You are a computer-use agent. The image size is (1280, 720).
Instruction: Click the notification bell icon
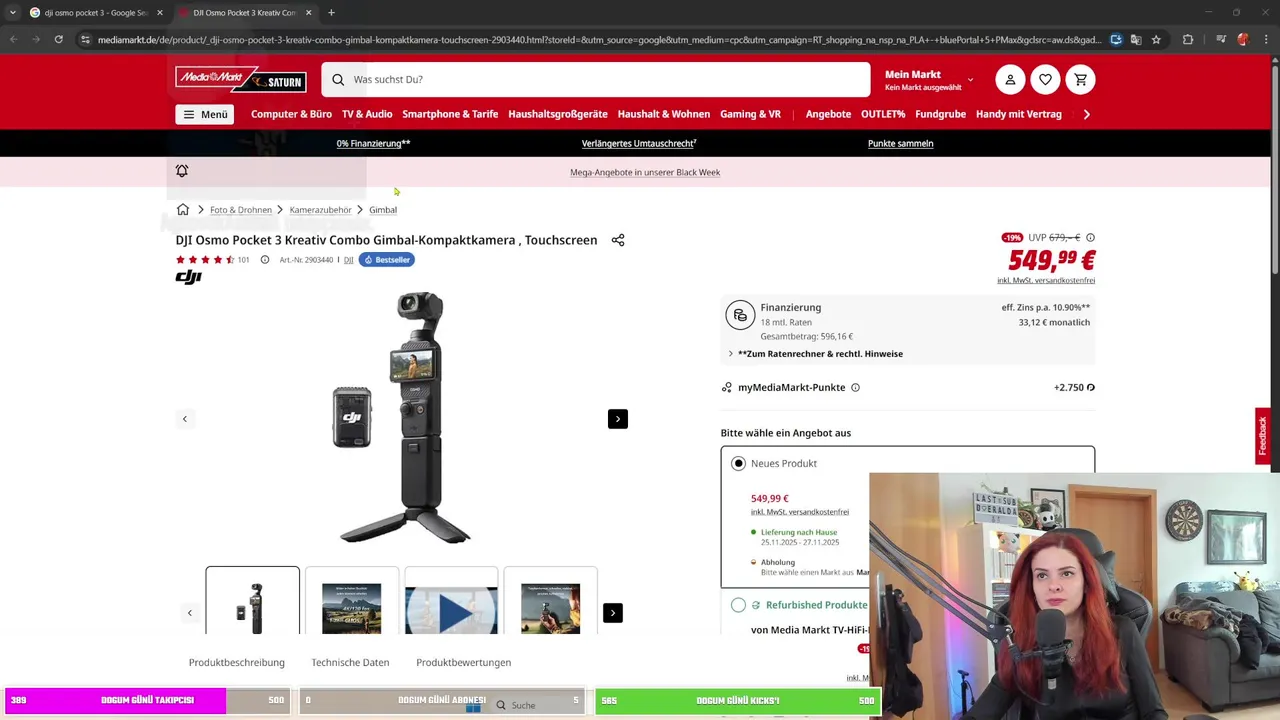click(x=182, y=171)
